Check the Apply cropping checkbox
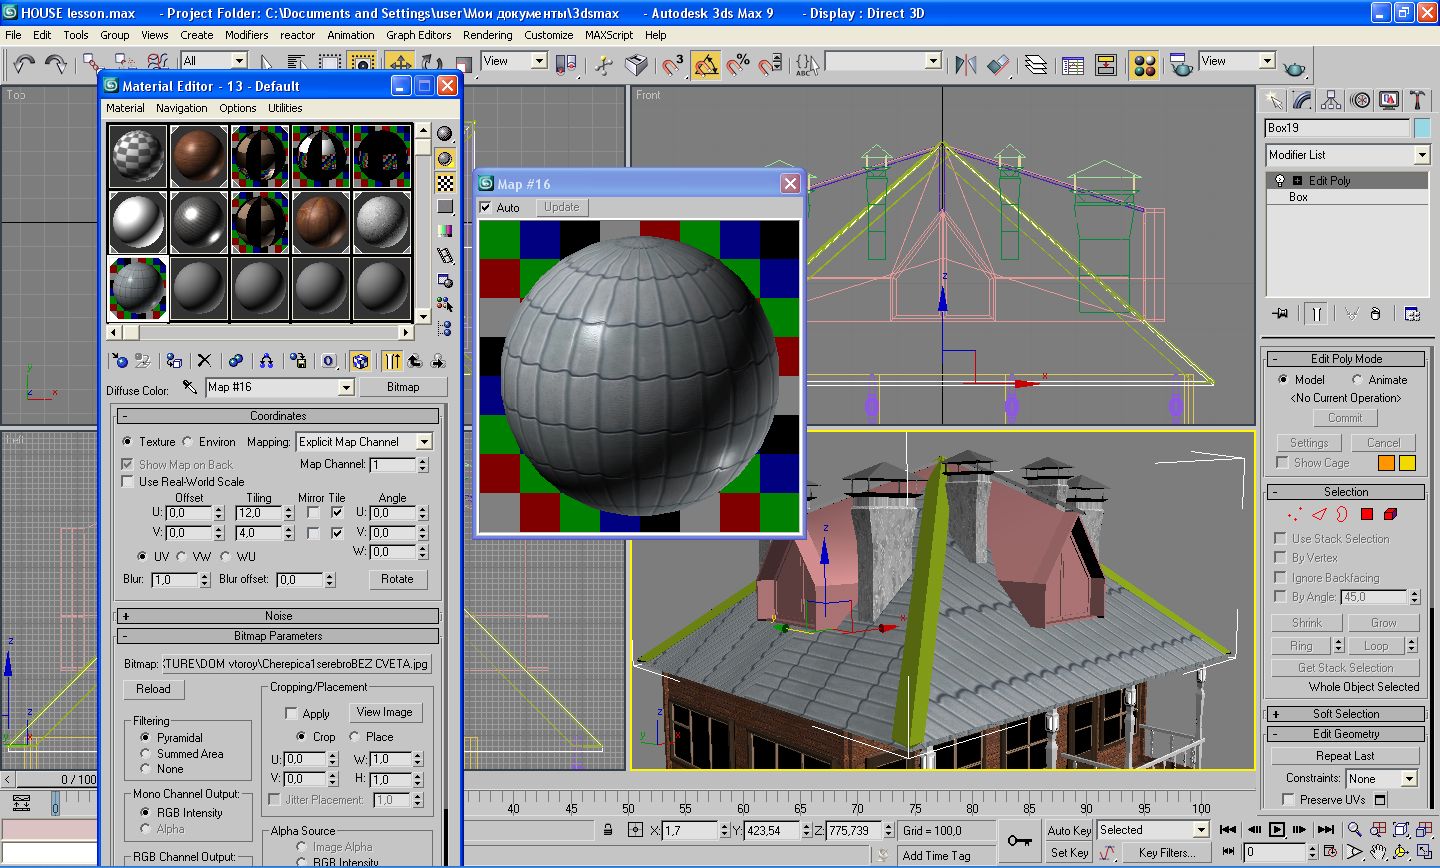The image size is (1440, 868). click(292, 714)
